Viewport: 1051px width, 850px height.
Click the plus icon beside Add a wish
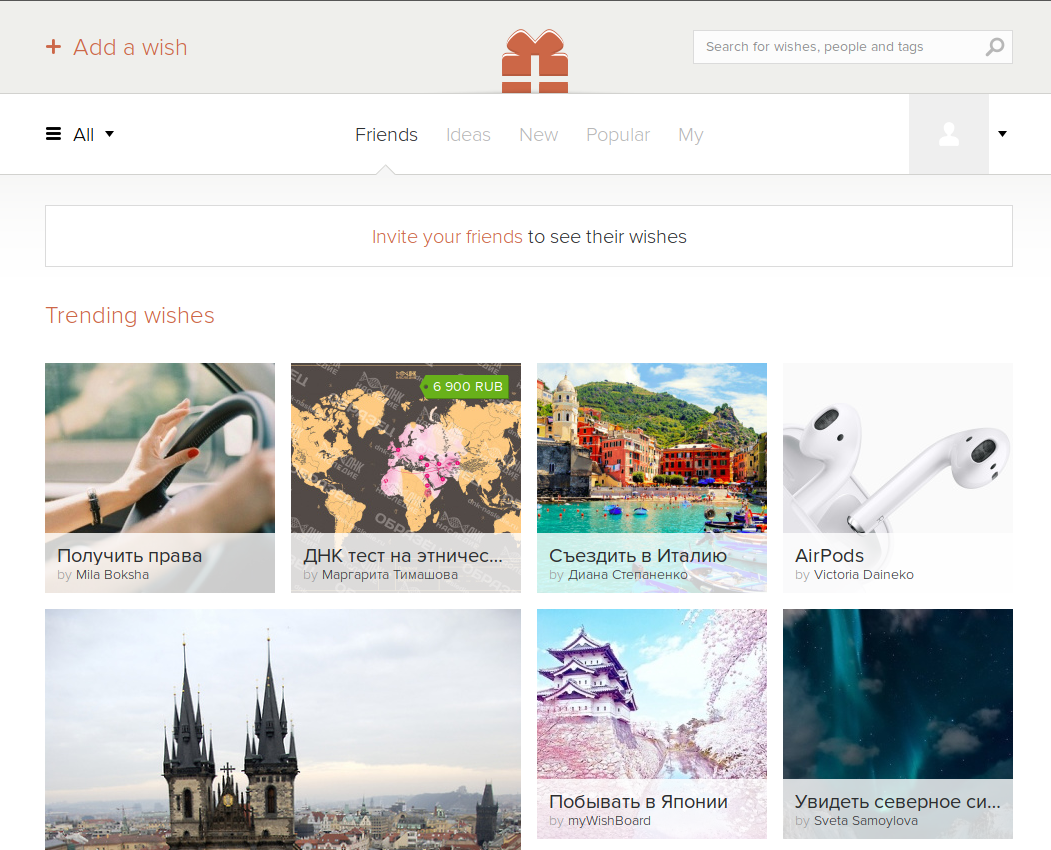pos(54,47)
